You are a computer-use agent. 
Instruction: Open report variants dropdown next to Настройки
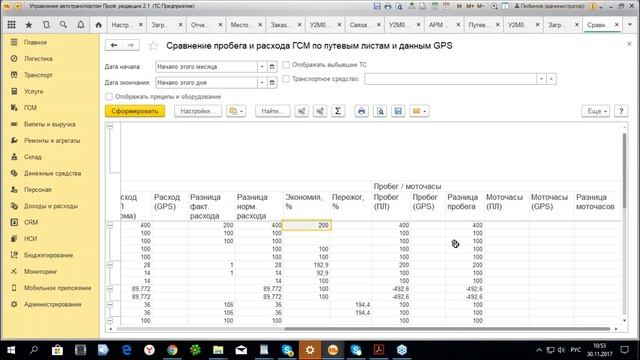pos(236,111)
